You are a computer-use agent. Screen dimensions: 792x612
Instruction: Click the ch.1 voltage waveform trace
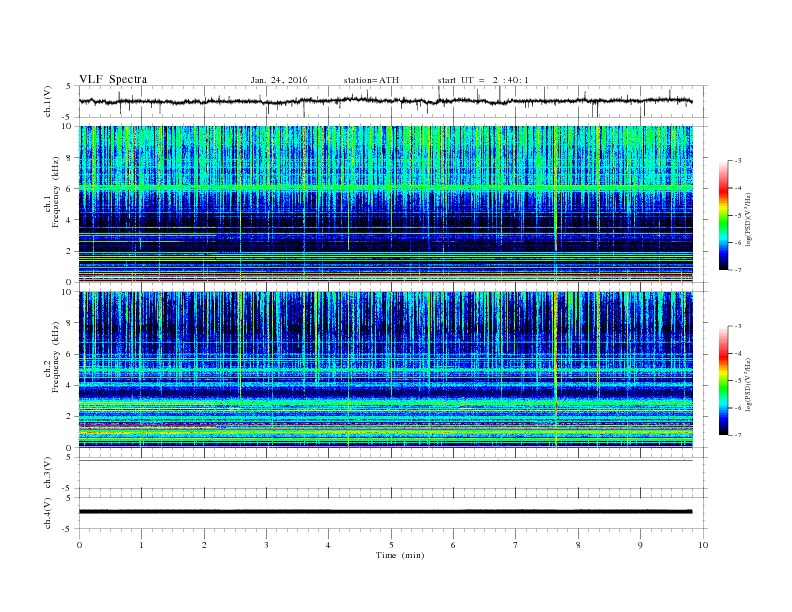click(x=386, y=101)
